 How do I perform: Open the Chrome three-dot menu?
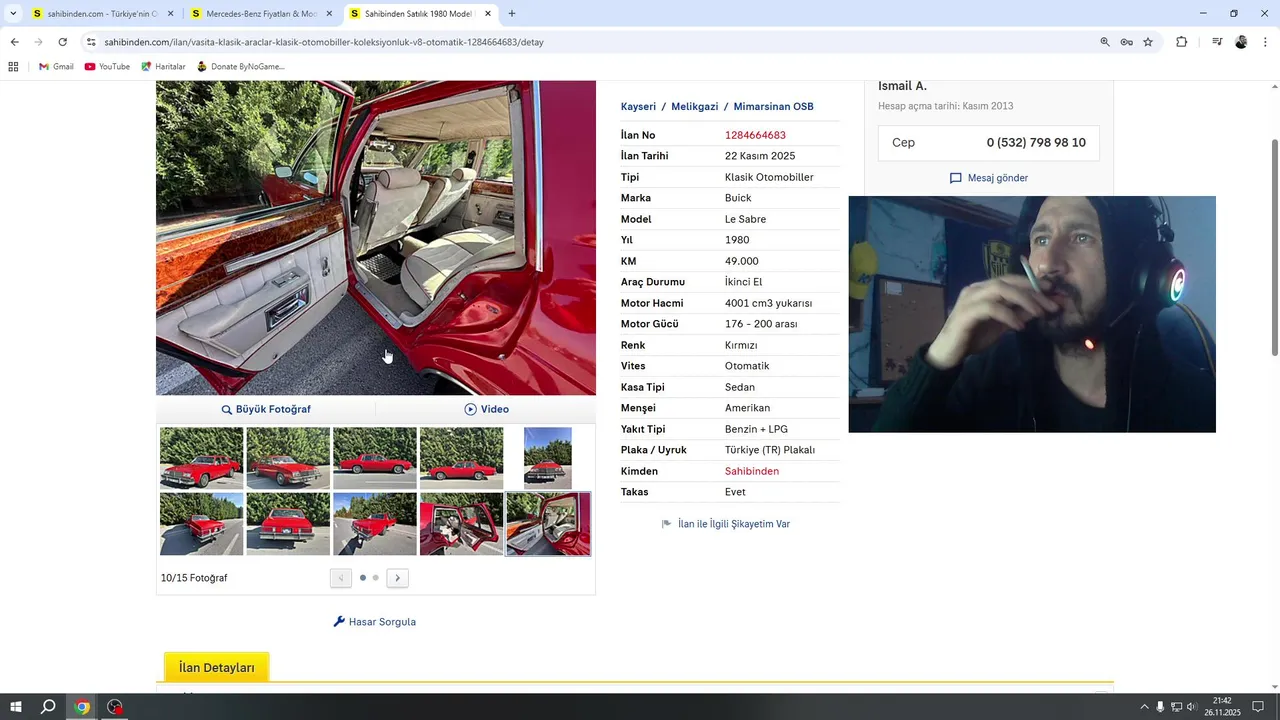click(1266, 42)
